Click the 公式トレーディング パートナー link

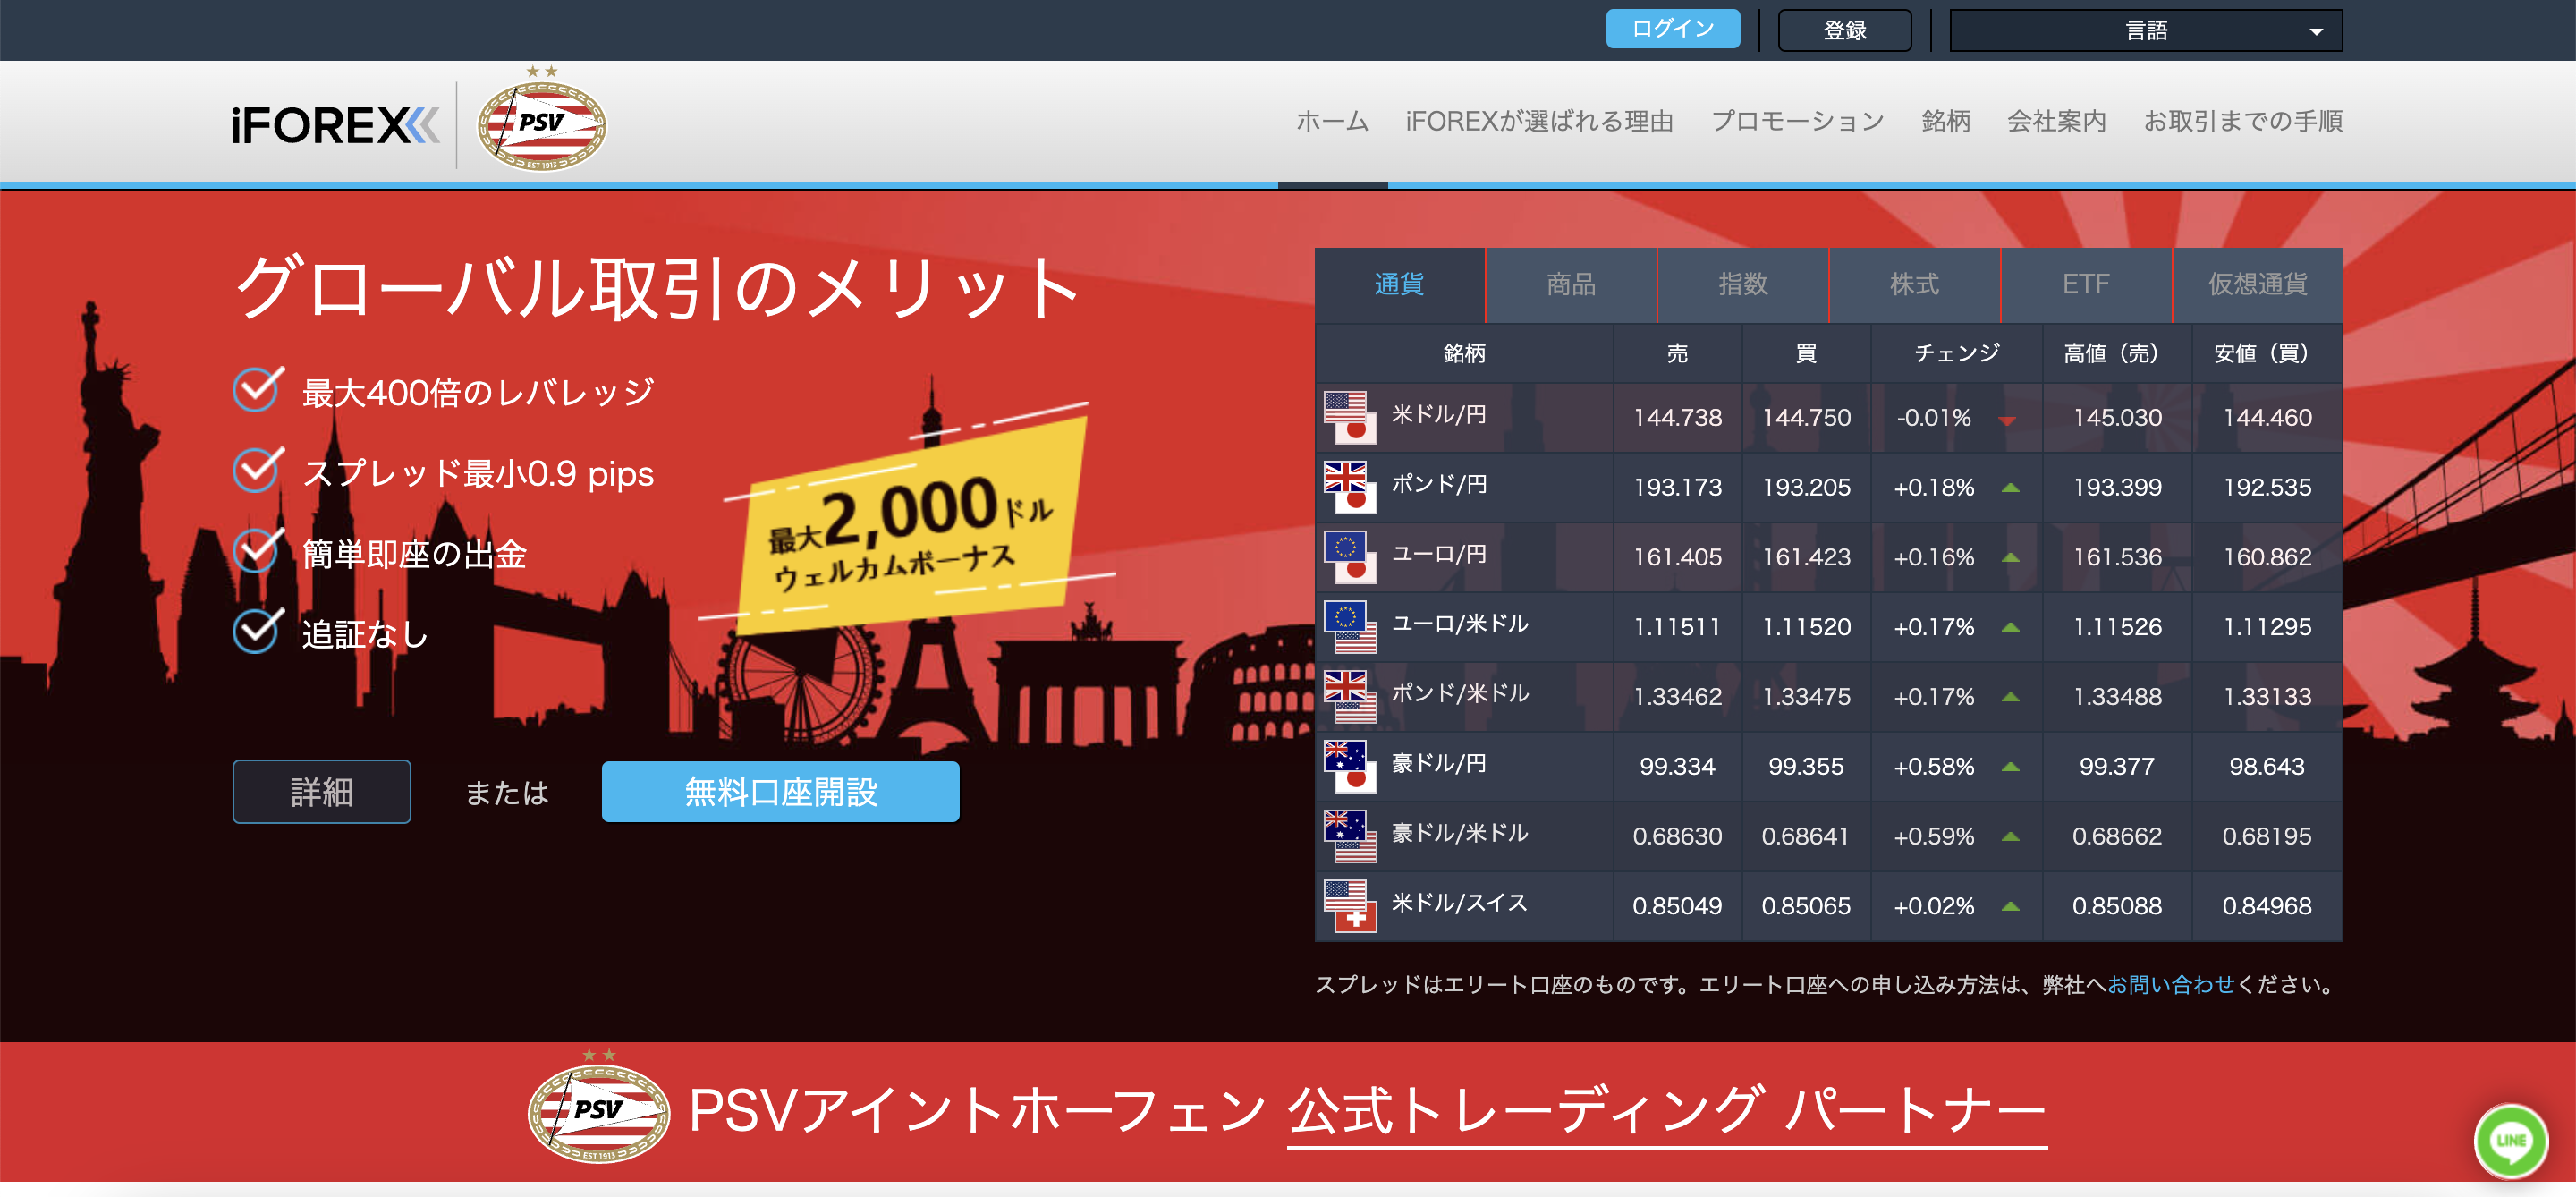click(1667, 1112)
